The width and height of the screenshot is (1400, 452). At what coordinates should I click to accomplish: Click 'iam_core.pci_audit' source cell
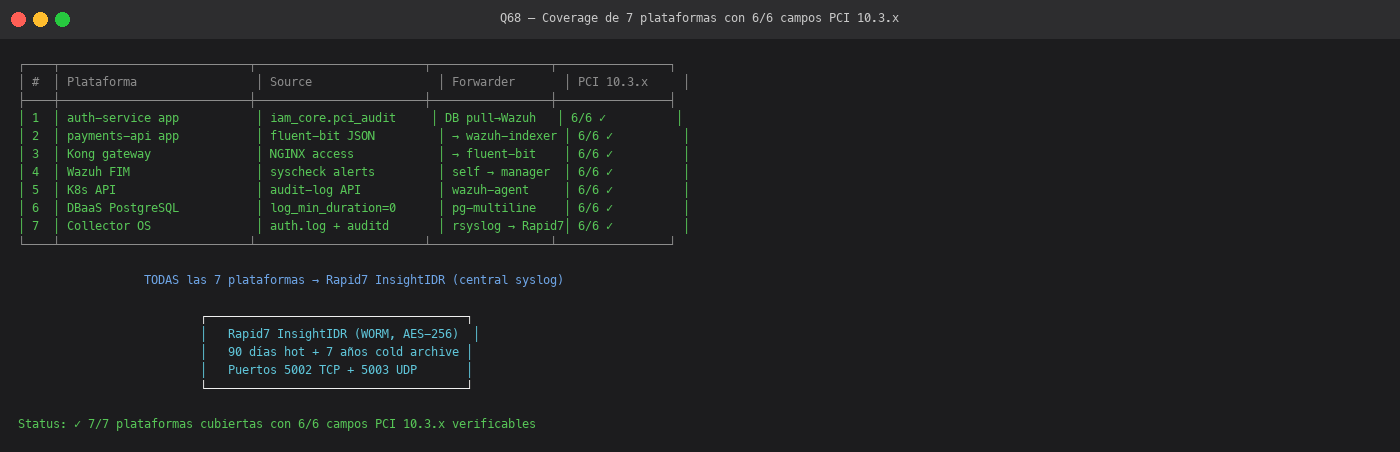point(333,118)
